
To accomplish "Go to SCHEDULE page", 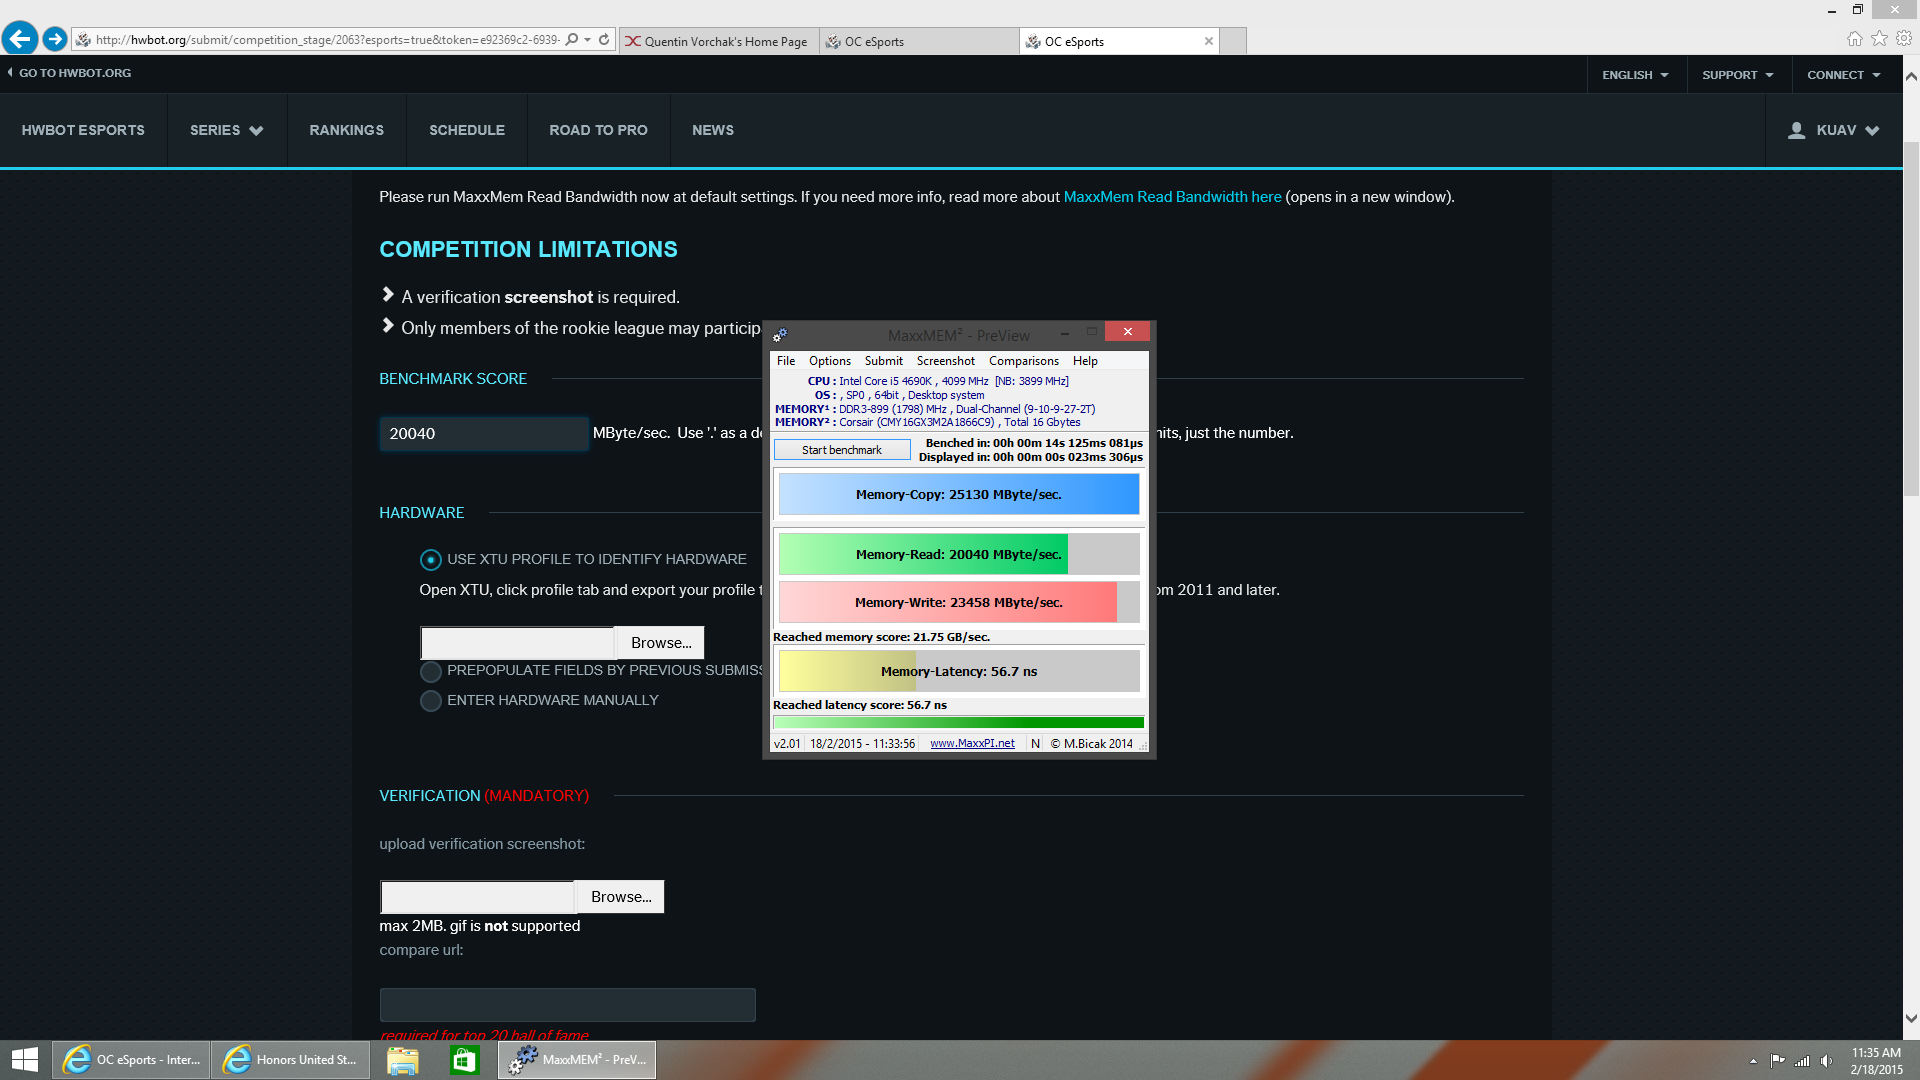I will (x=467, y=130).
